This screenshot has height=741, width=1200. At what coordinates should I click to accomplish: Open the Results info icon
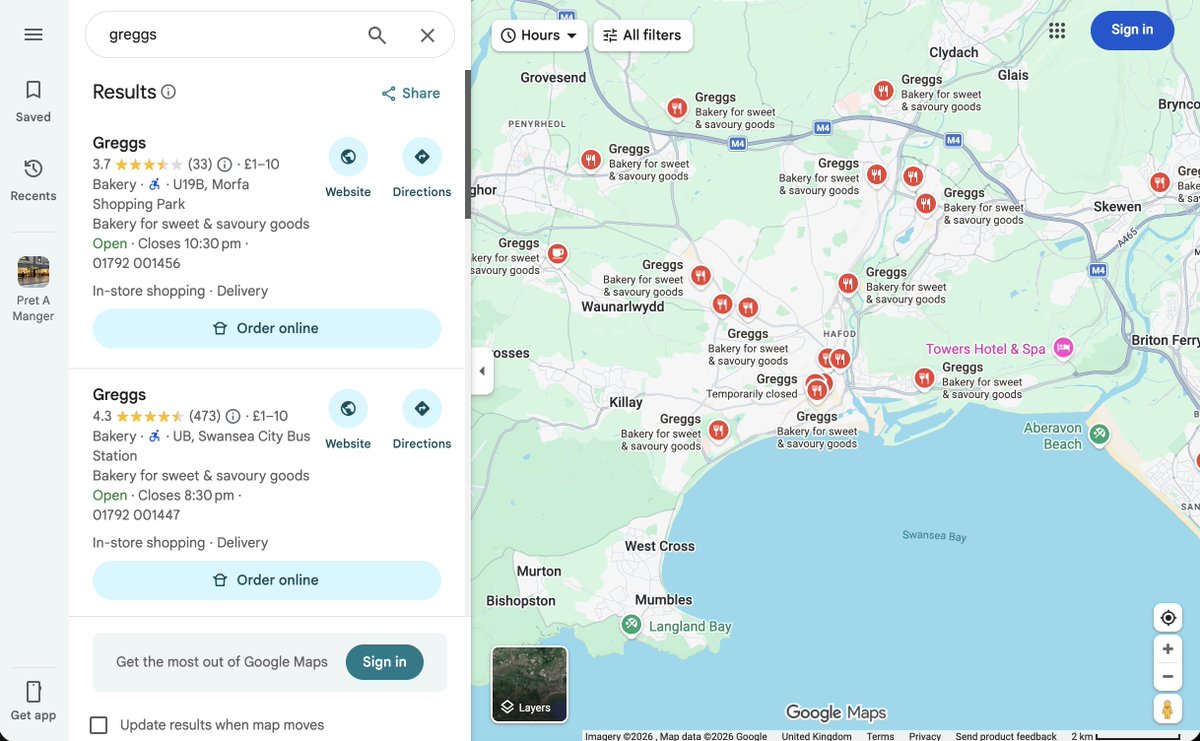click(168, 92)
